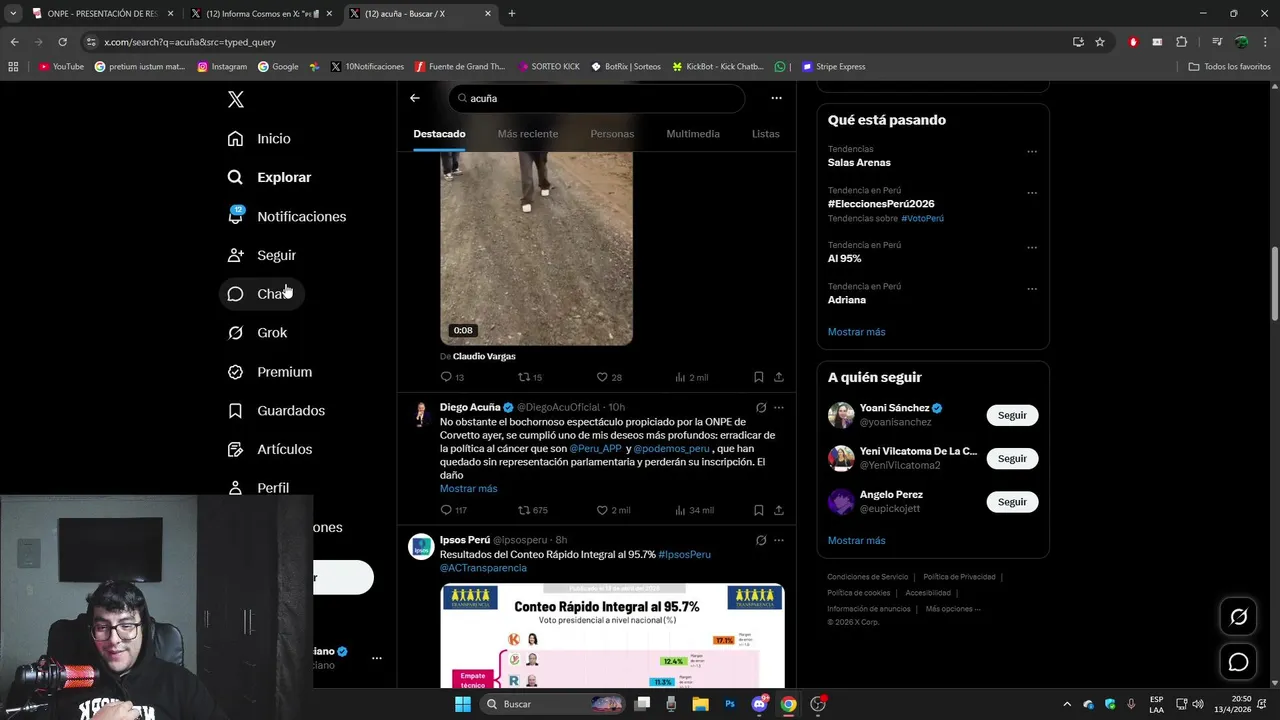Open Ipsos Perú profile name
The image size is (1280, 720).
[465, 540]
